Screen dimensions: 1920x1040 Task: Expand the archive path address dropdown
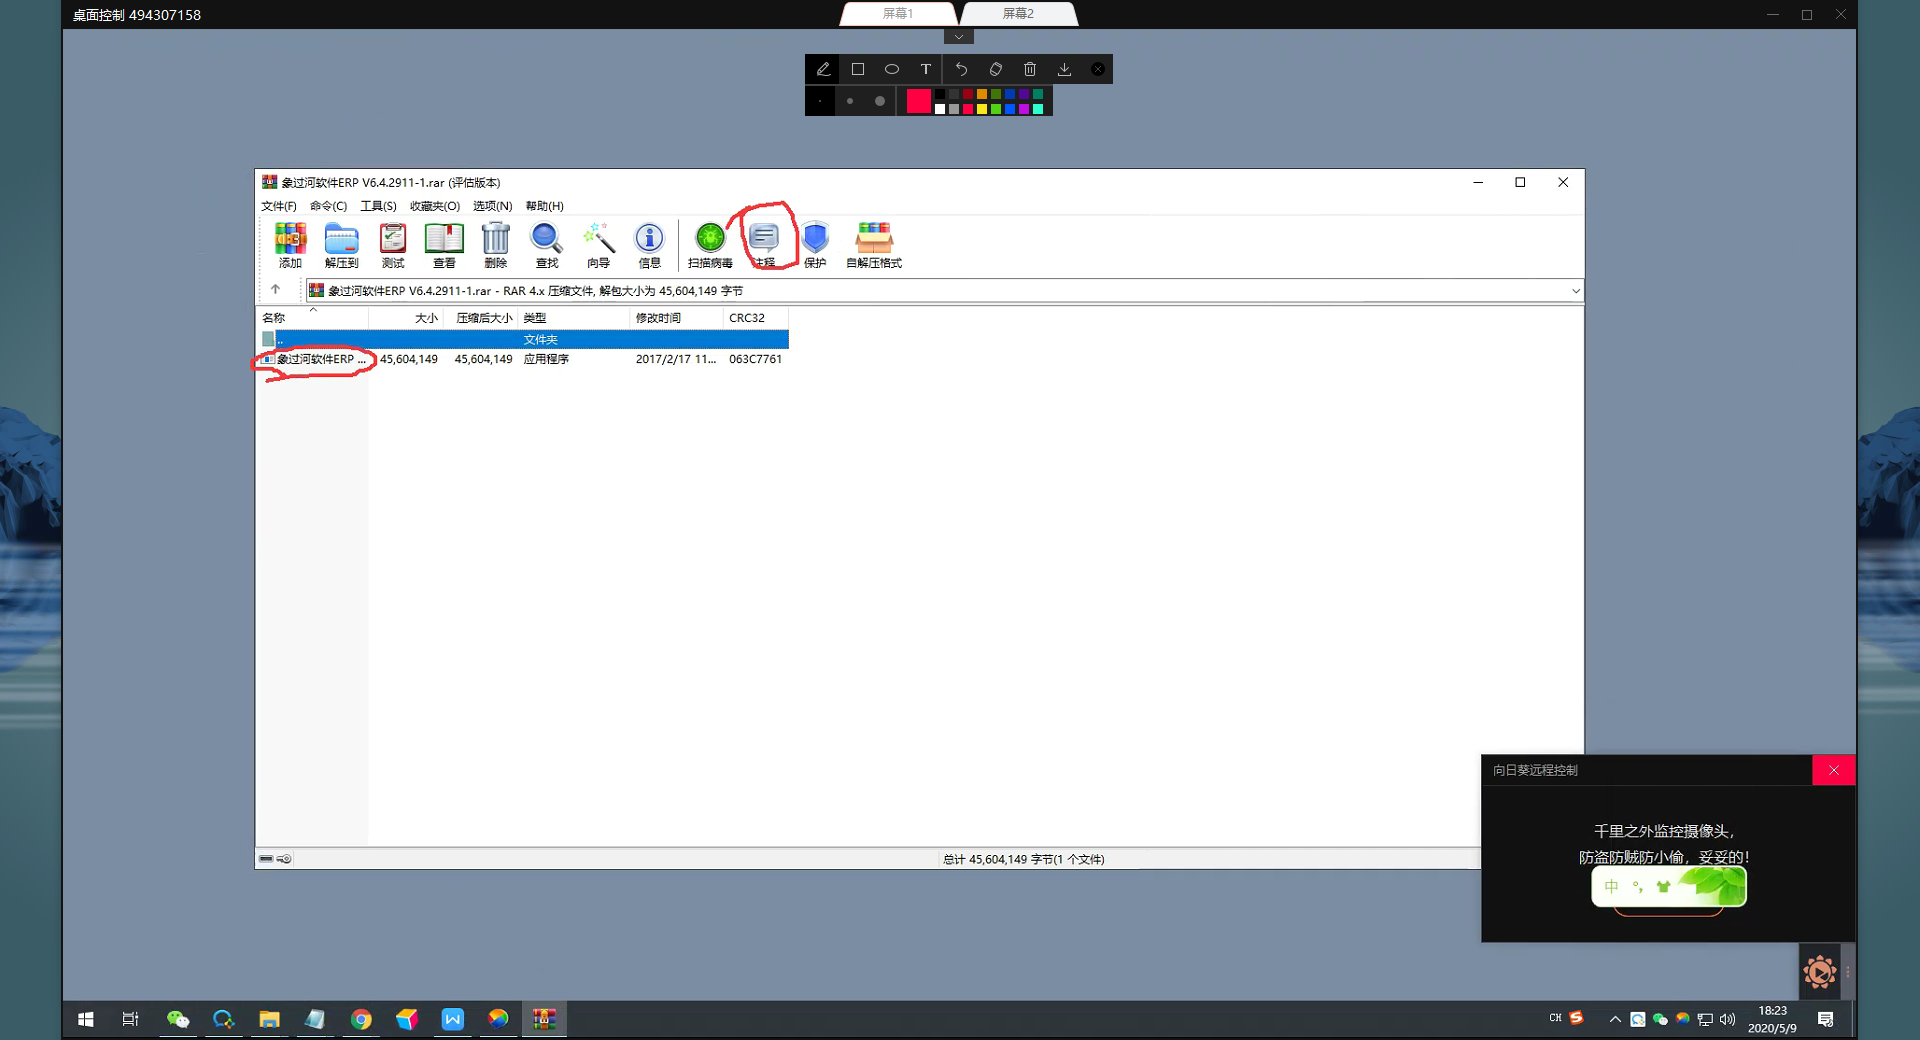[1575, 291]
